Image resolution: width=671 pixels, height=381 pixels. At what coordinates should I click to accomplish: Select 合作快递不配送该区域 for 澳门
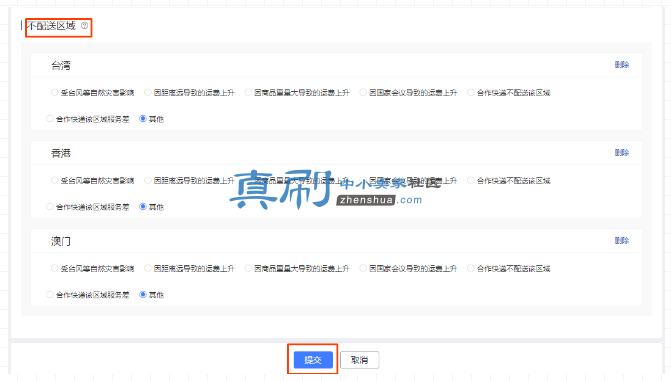click(x=471, y=268)
